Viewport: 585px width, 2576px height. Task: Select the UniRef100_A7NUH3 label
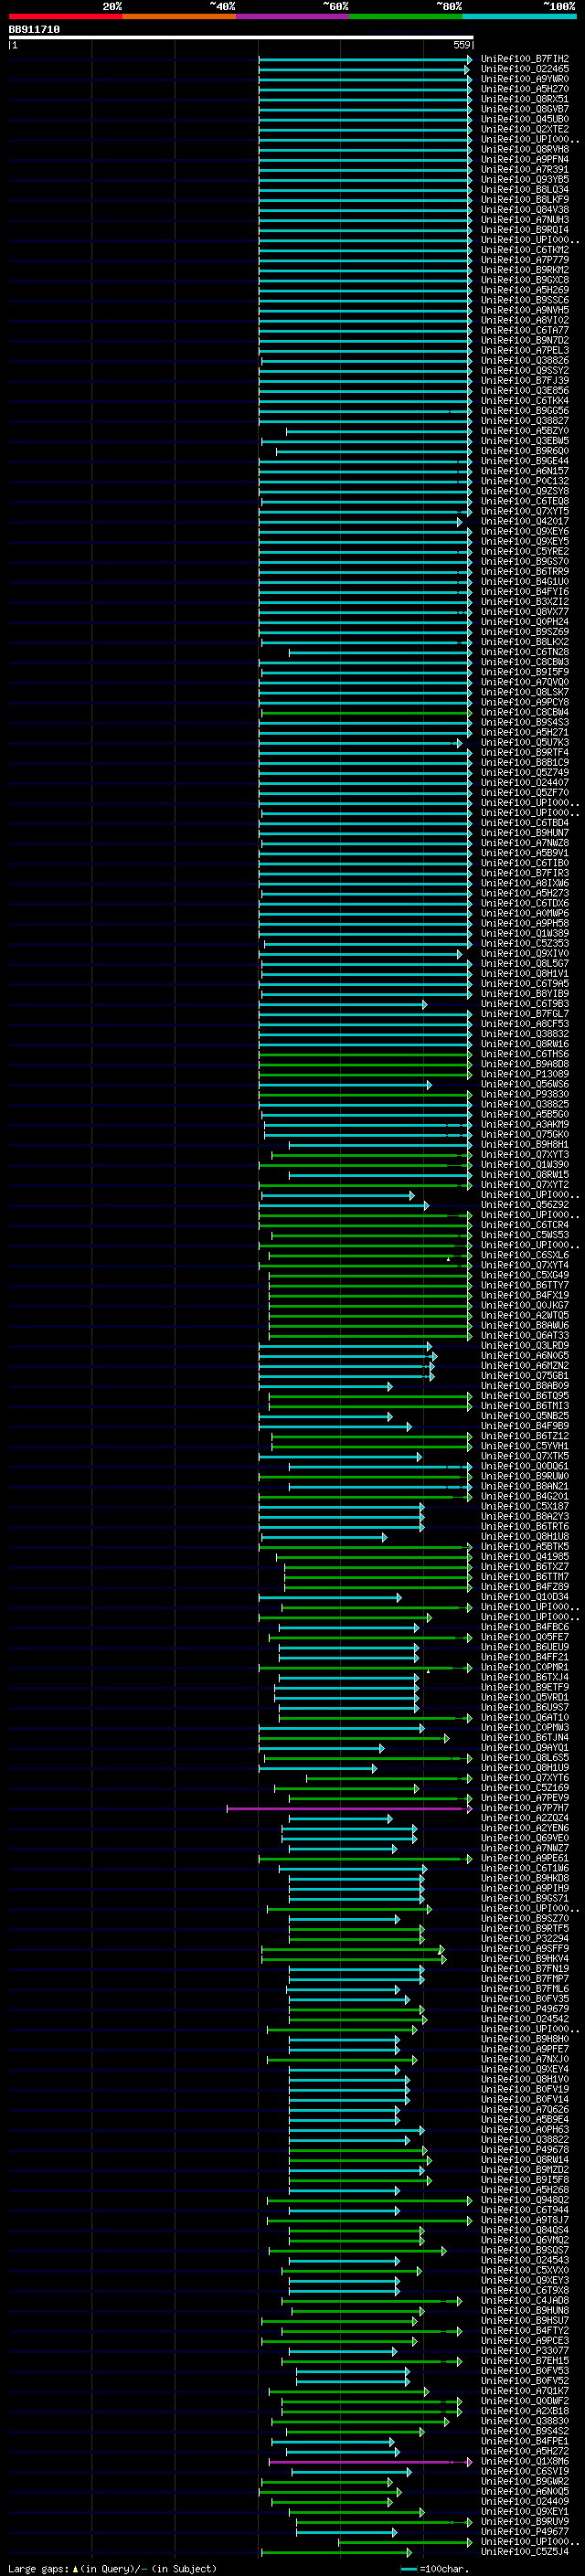[x=524, y=220]
